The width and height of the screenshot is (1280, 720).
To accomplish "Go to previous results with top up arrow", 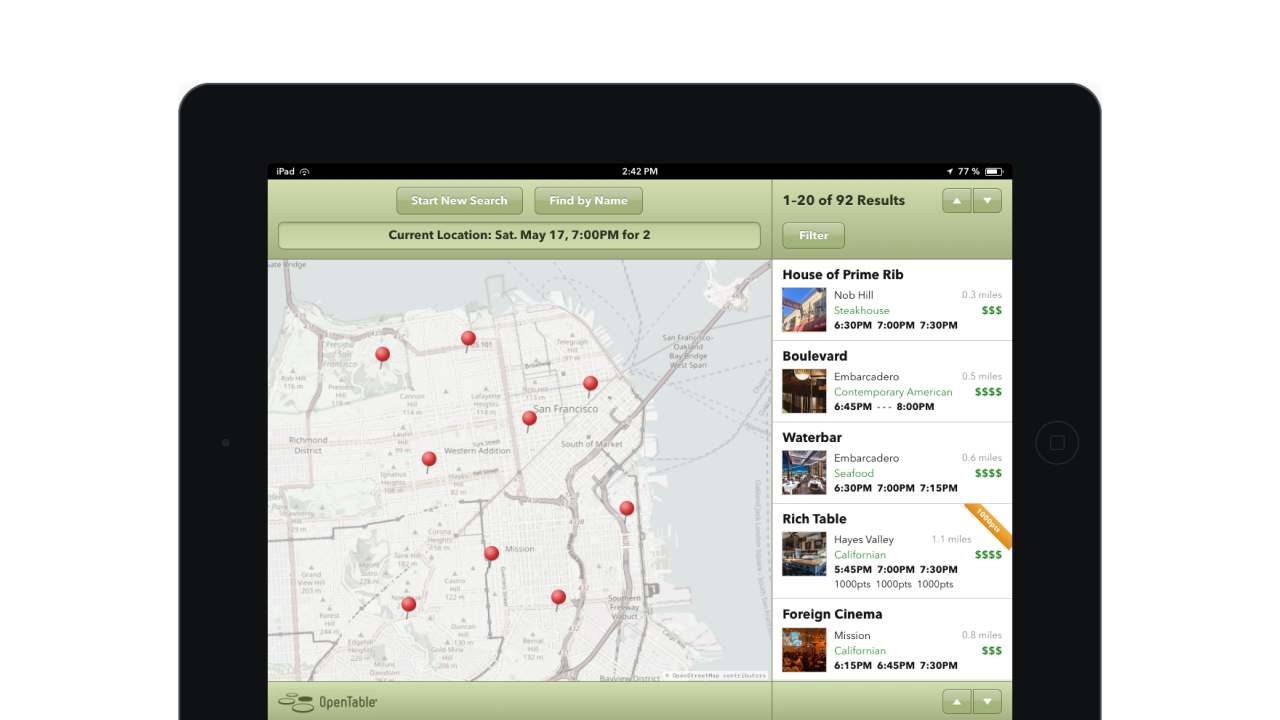I will pos(957,201).
